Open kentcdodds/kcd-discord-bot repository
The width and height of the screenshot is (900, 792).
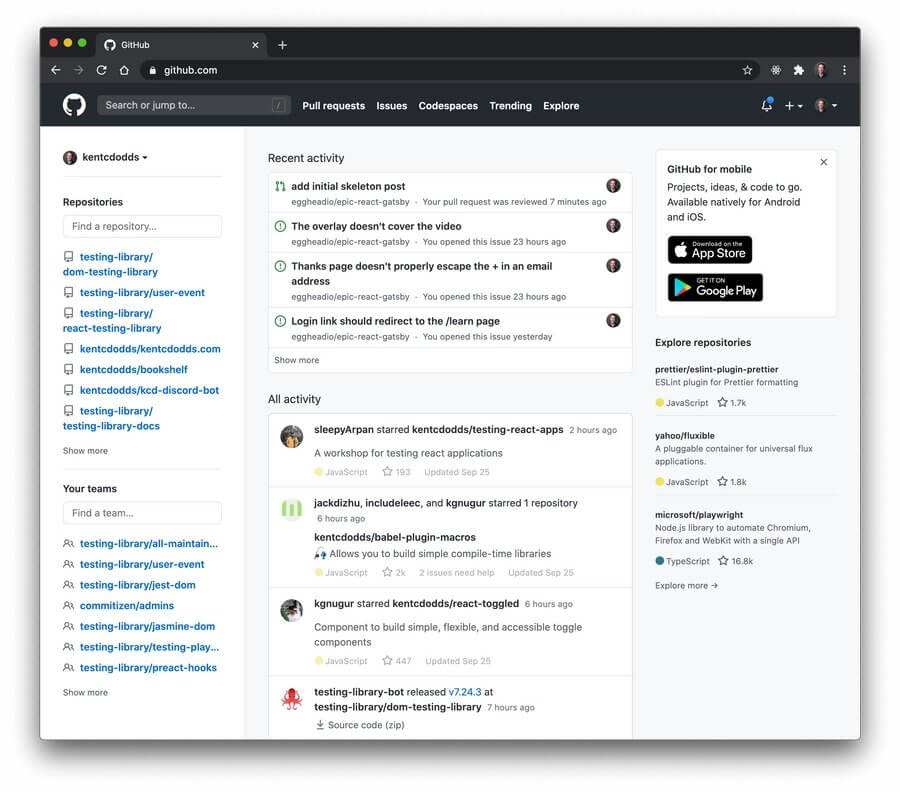click(x=149, y=390)
